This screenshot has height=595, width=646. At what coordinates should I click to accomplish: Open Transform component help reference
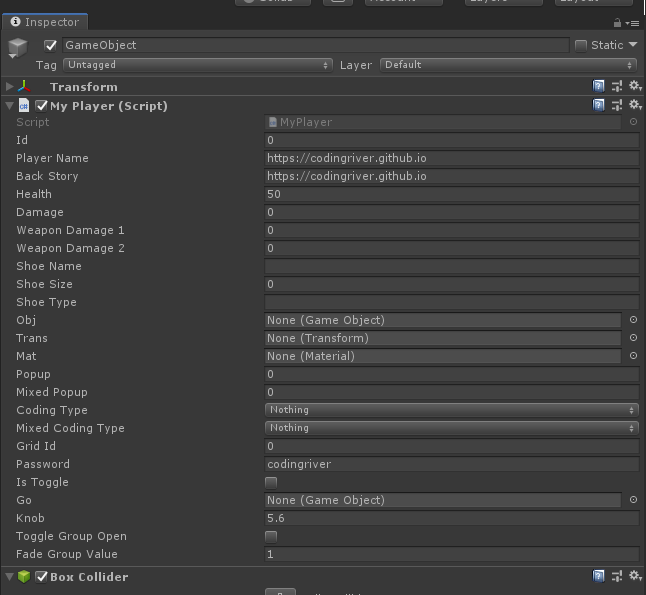pyautogui.click(x=598, y=86)
